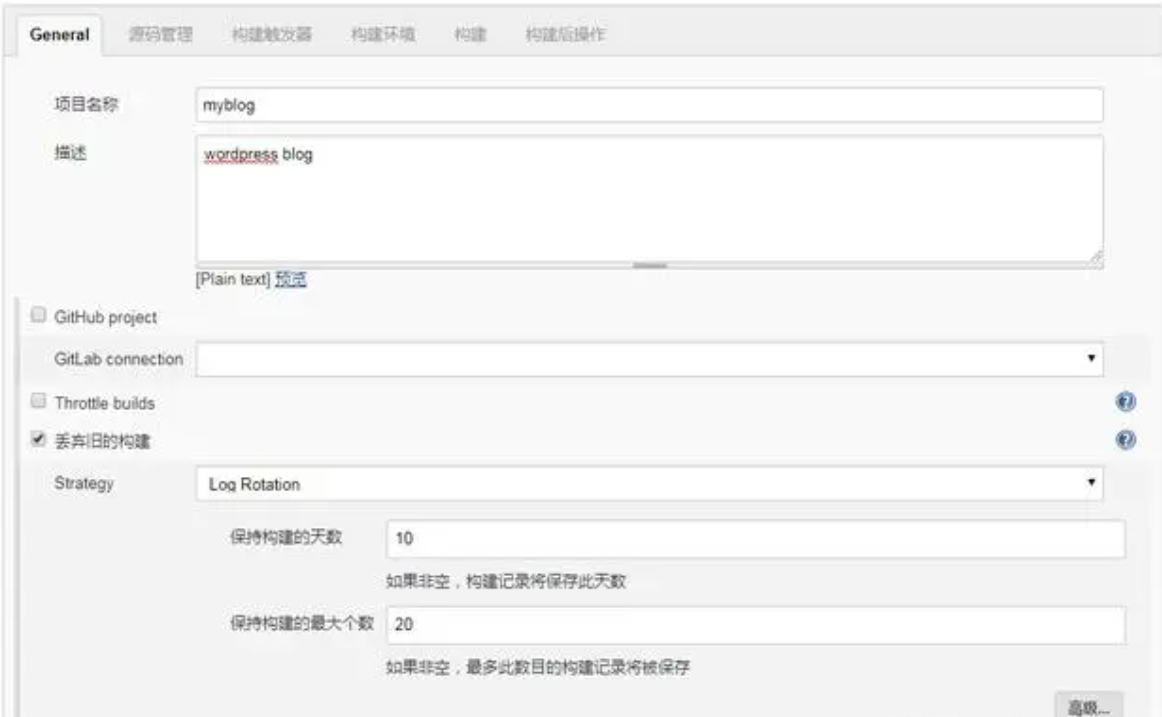The height and width of the screenshot is (717, 1162).
Task: Toggle the Throttle builds checkbox
Action: click(x=39, y=402)
